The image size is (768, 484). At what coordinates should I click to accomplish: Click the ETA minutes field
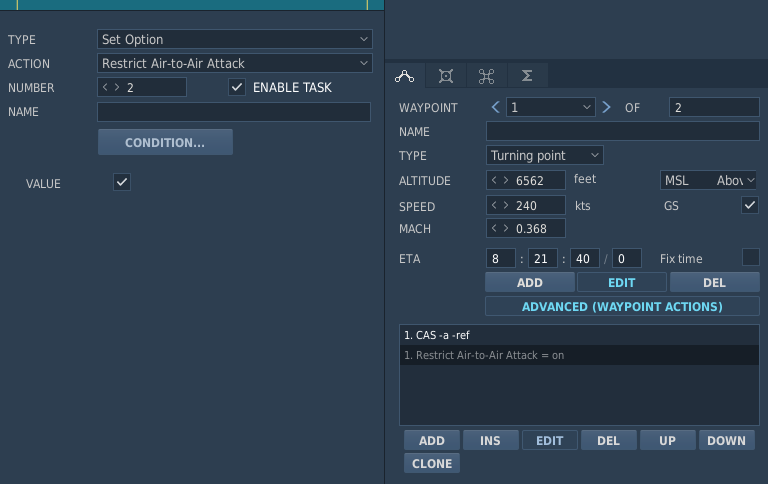point(543,258)
